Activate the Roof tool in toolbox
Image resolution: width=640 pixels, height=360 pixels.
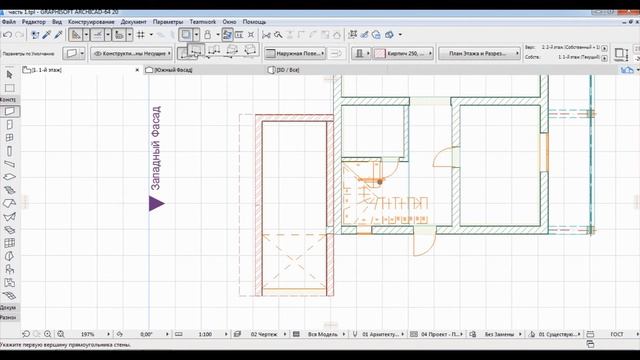tap(9, 203)
